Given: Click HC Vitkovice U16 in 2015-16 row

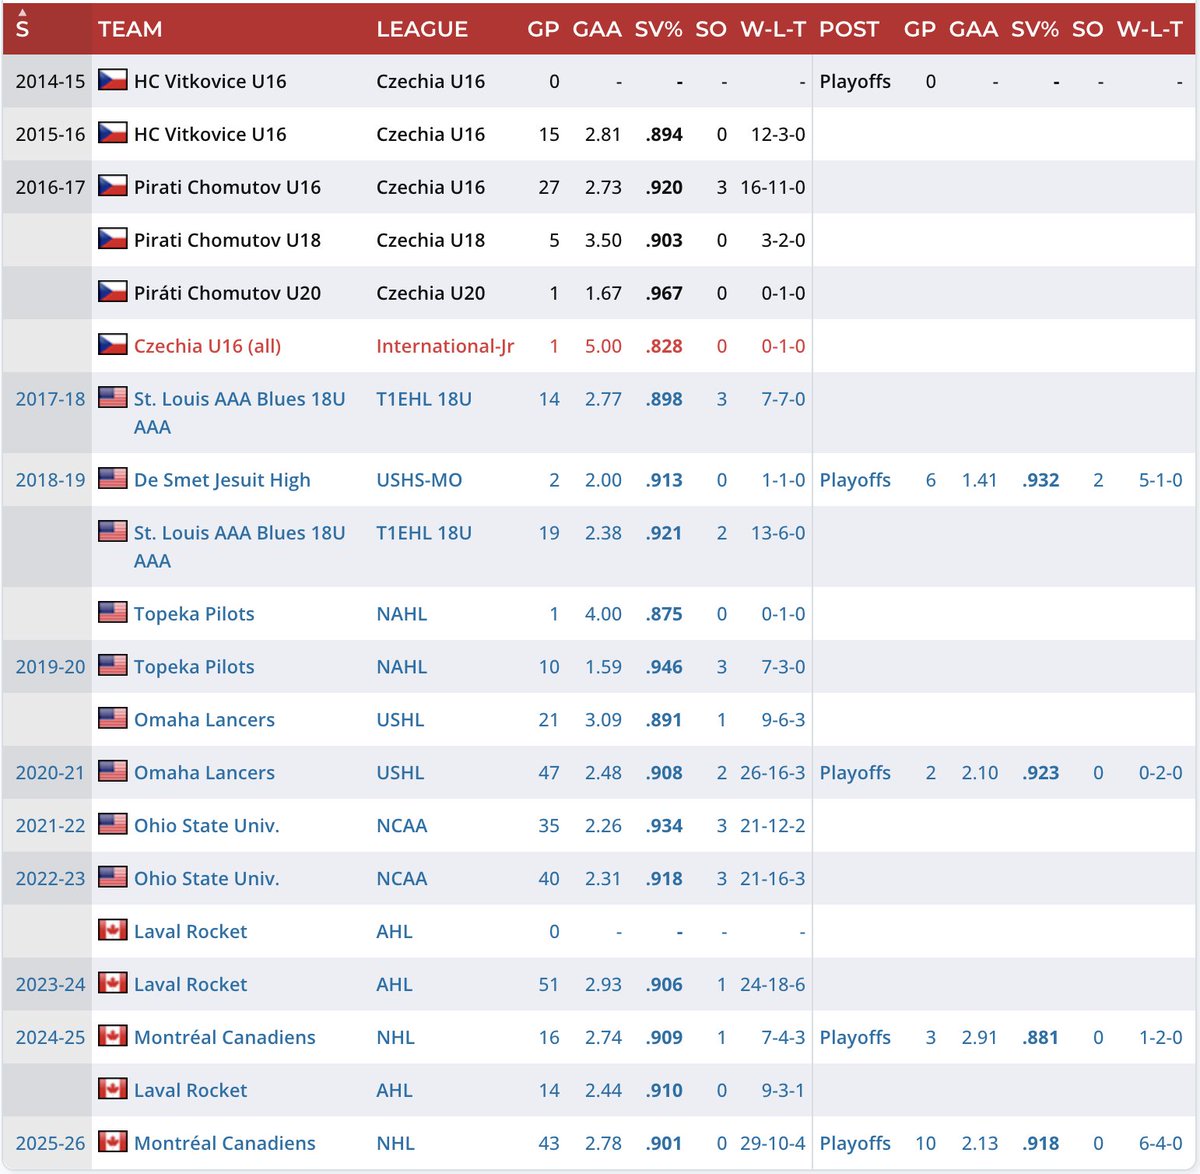Looking at the screenshot, I should (x=210, y=134).
